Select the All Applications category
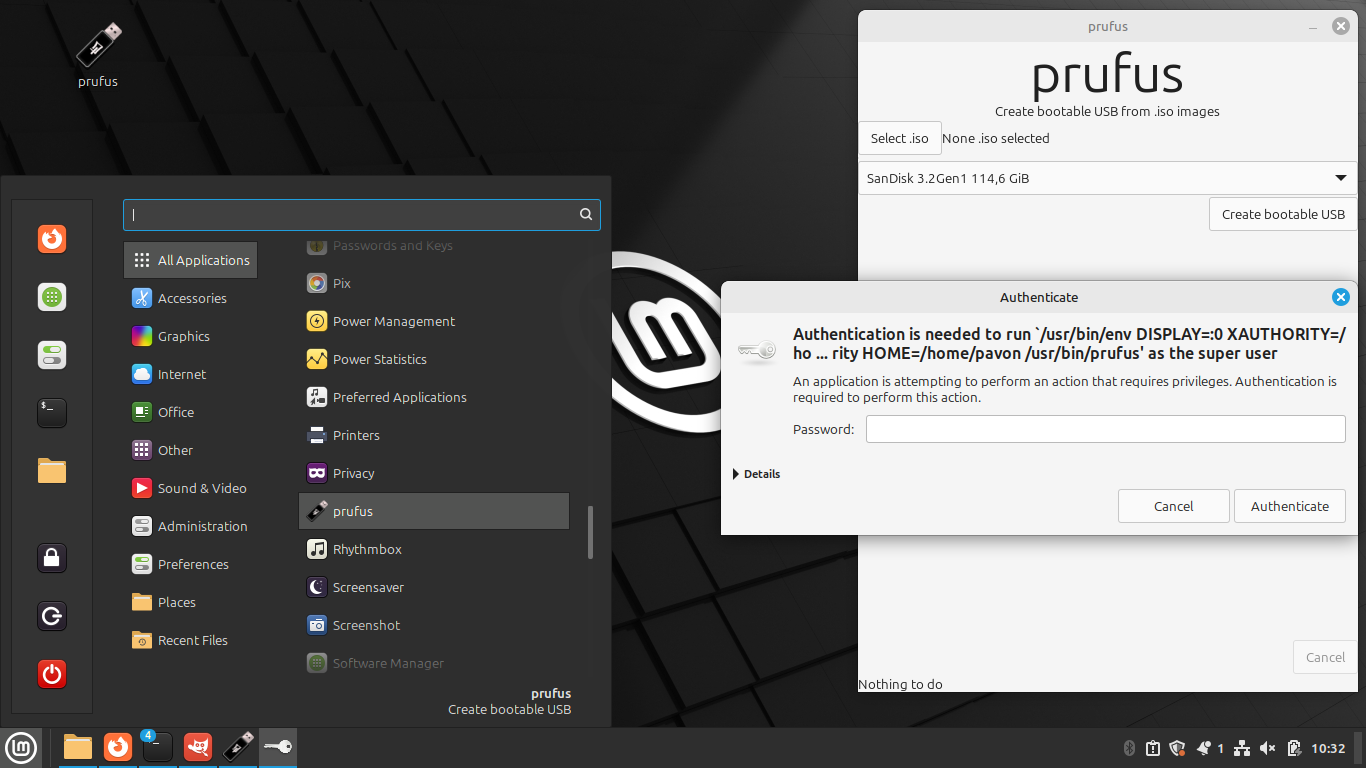Image resolution: width=1366 pixels, height=768 pixels. 191,260
